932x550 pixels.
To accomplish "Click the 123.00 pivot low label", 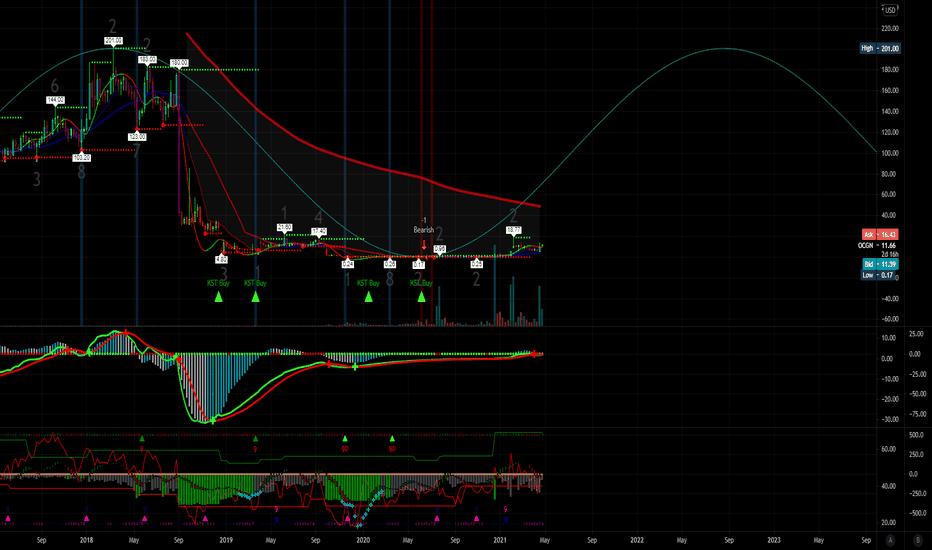I will 137,137.
